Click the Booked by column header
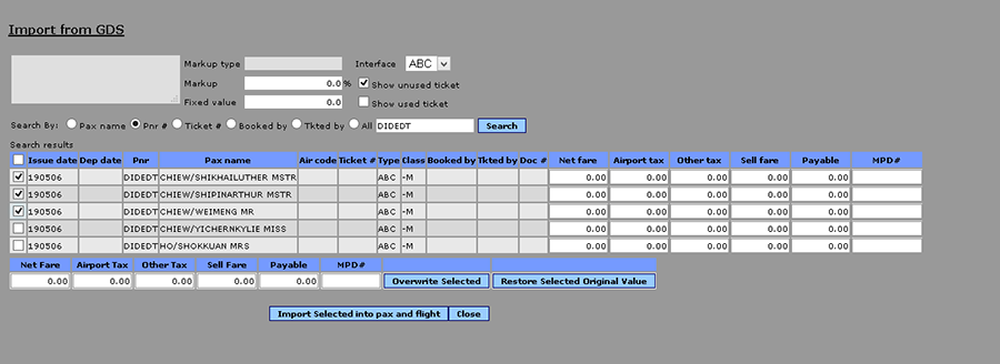Viewport: 1000px width, 364px height. click(452, 161)
